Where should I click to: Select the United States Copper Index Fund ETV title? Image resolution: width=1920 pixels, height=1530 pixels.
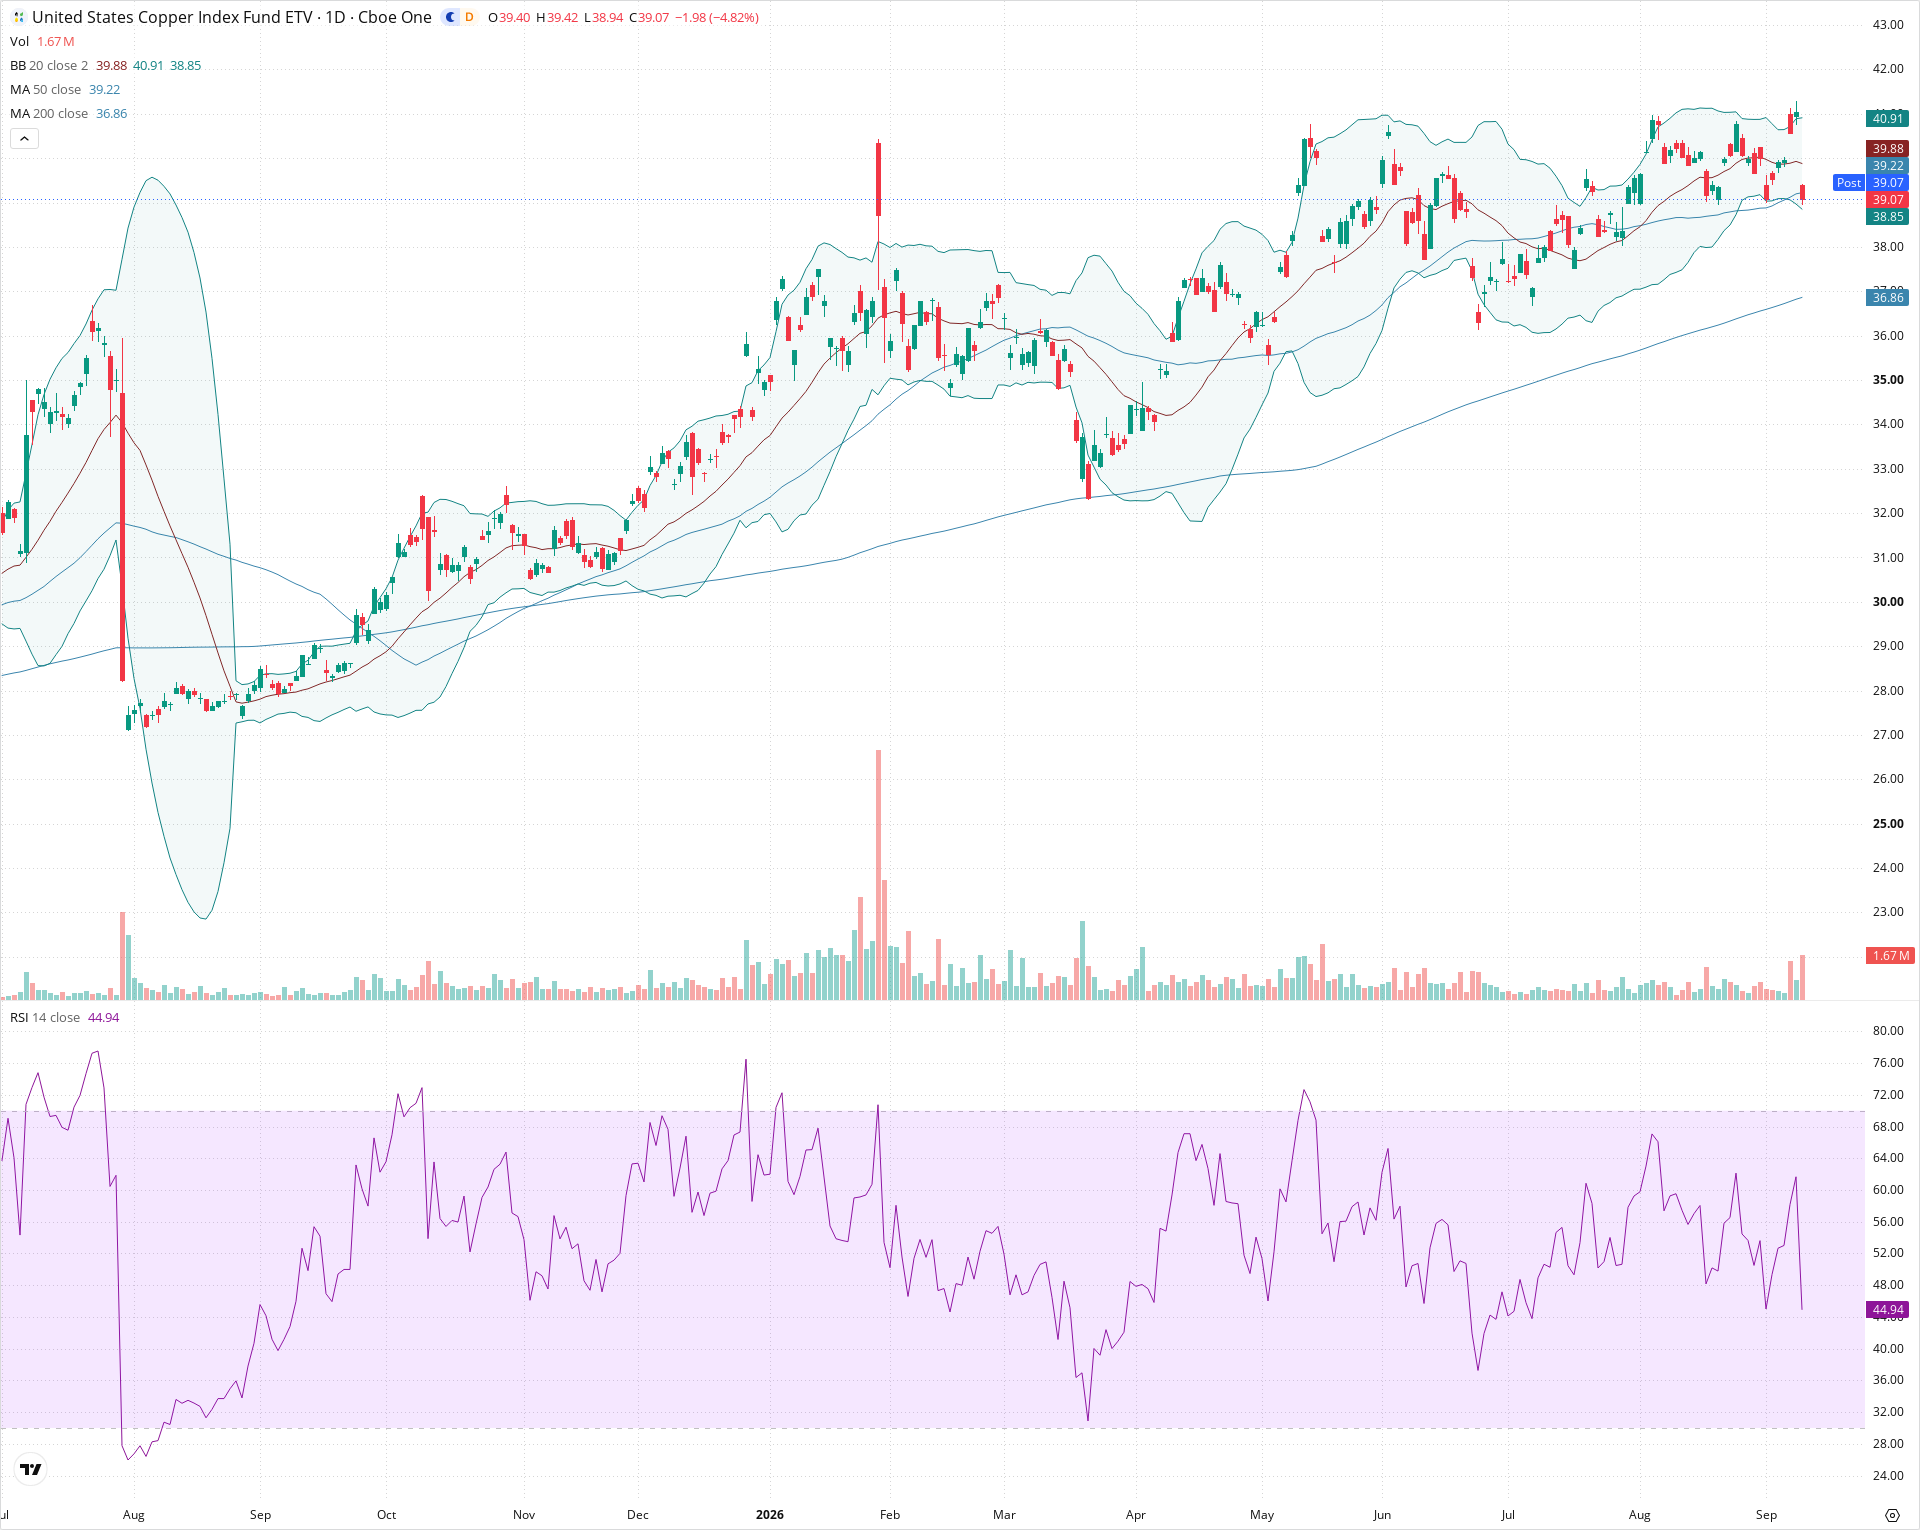coord(172,17)
